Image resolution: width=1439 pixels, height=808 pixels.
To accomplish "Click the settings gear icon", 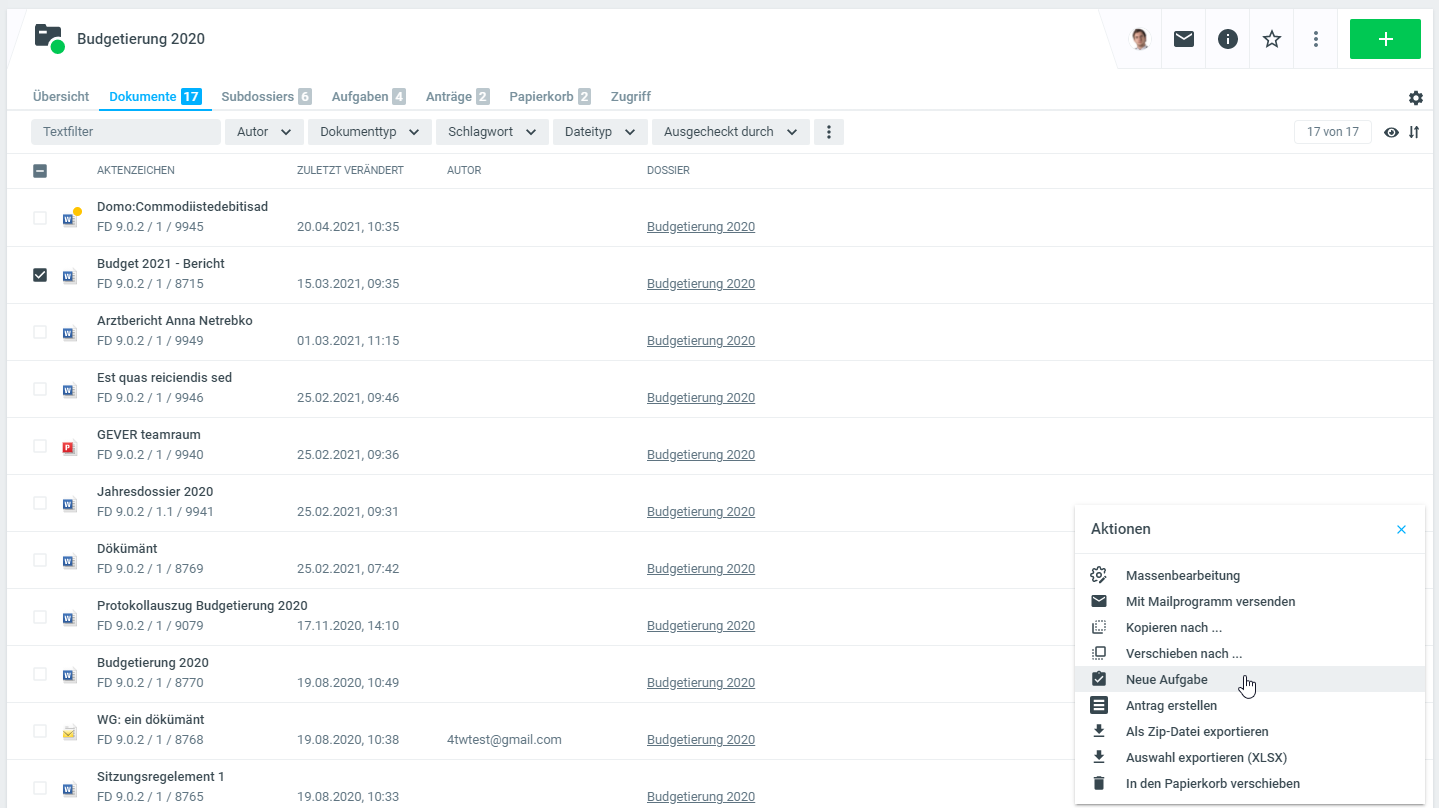I will coord(1416,98).
